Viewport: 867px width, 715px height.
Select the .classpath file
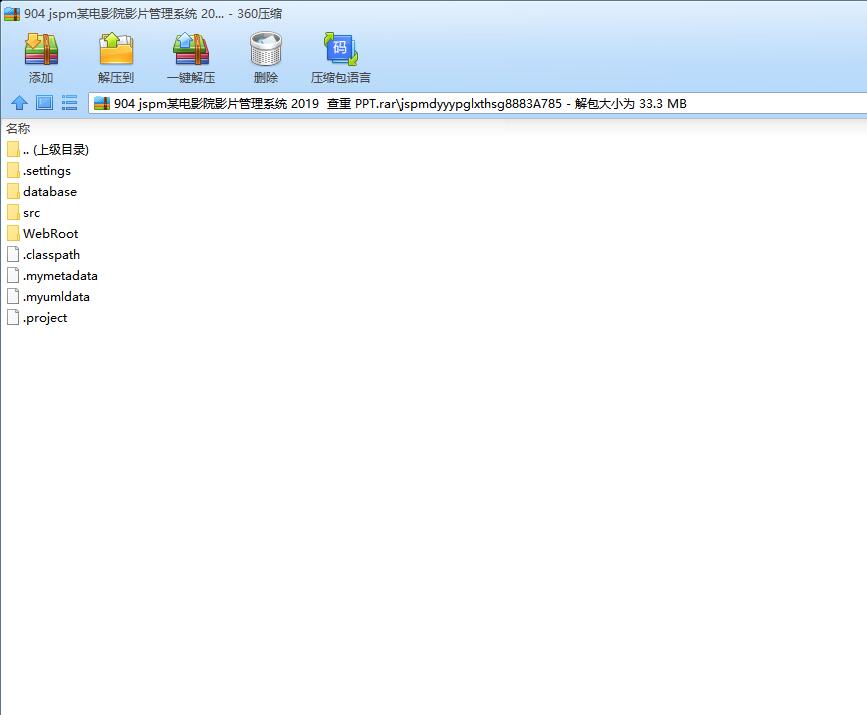[44, 254]
